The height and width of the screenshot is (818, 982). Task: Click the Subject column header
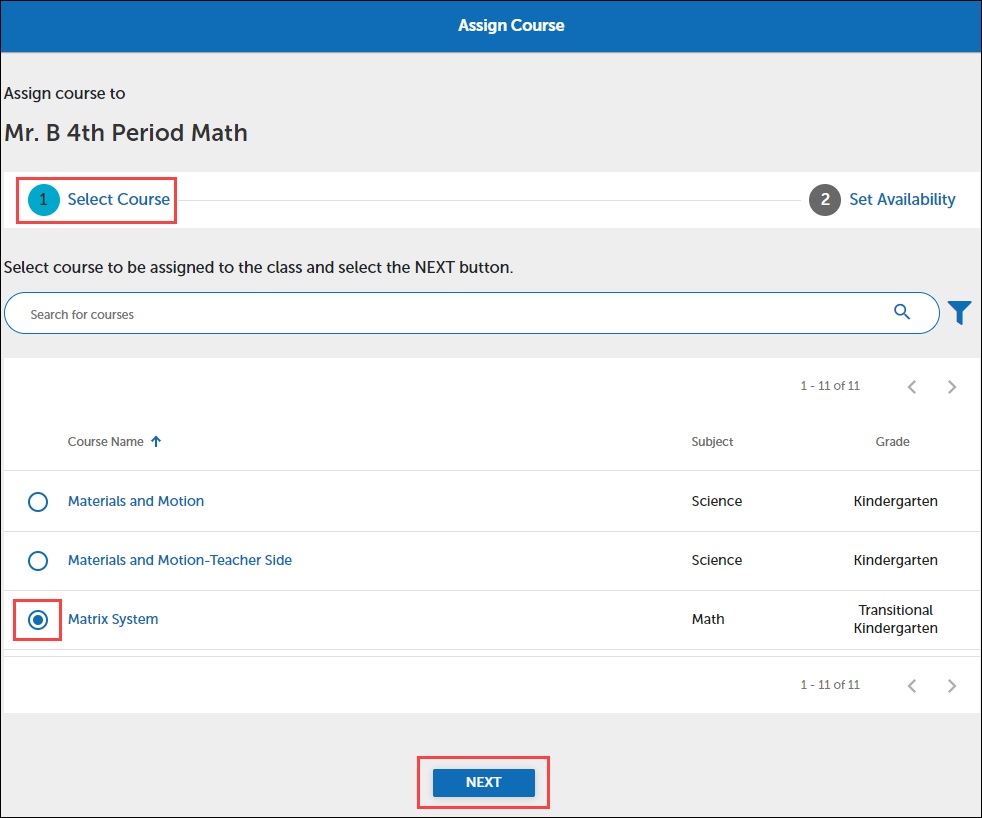pos(712,441)
